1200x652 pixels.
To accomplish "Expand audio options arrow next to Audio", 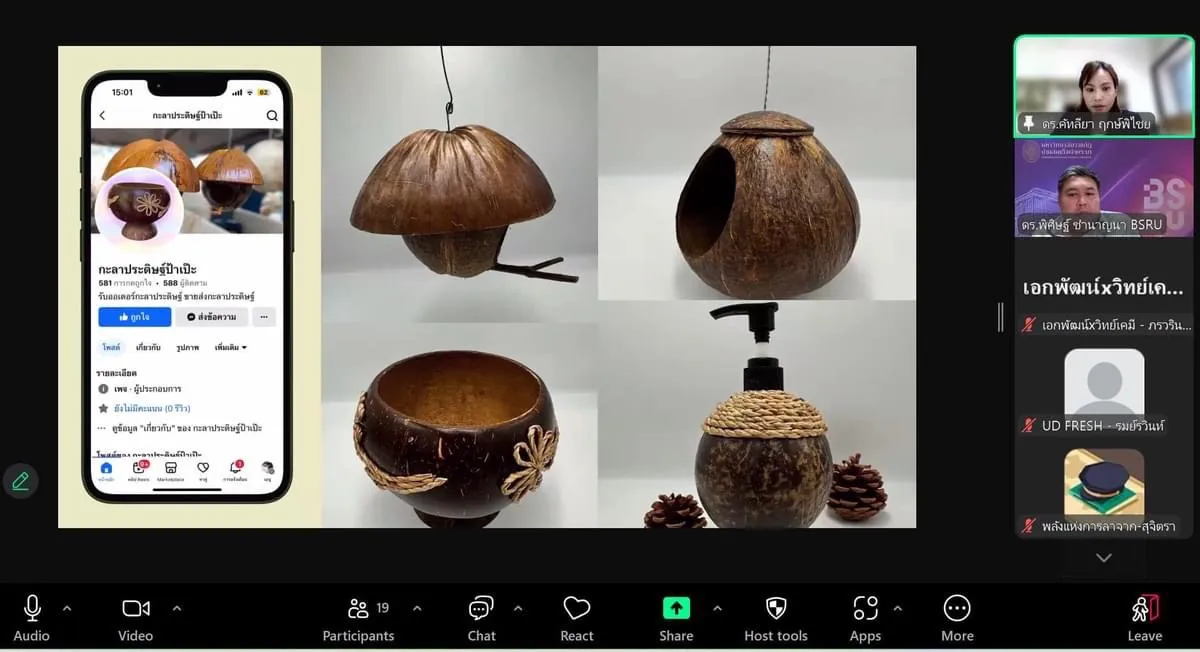I will click(67, 608).
